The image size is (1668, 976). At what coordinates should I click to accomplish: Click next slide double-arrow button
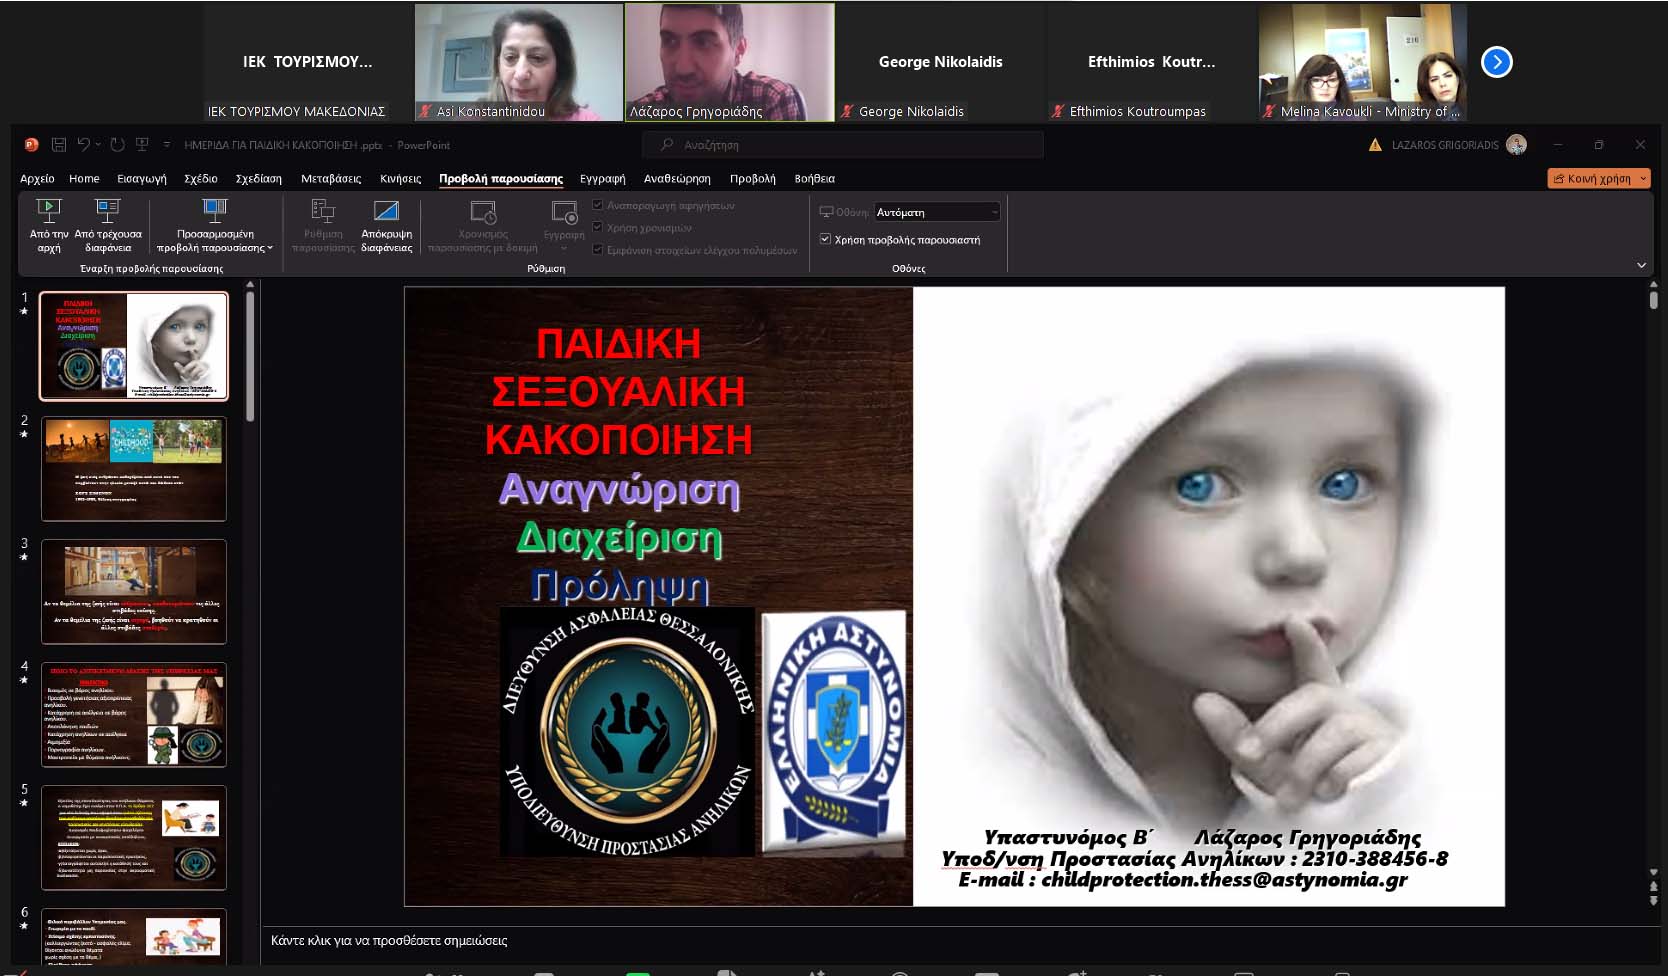[x=1654, y=901]
